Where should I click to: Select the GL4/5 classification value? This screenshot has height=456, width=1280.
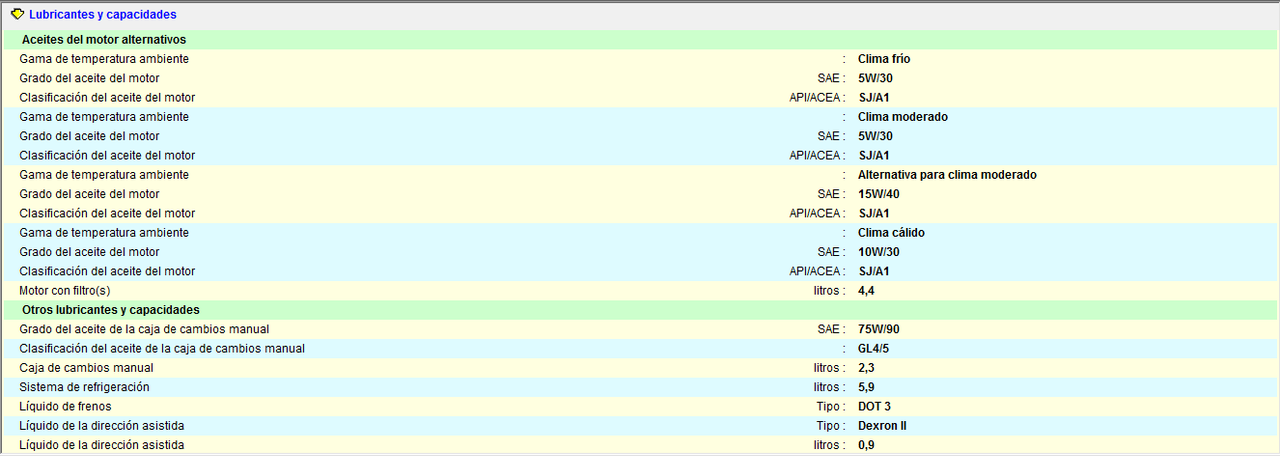[x=875, y=348]
